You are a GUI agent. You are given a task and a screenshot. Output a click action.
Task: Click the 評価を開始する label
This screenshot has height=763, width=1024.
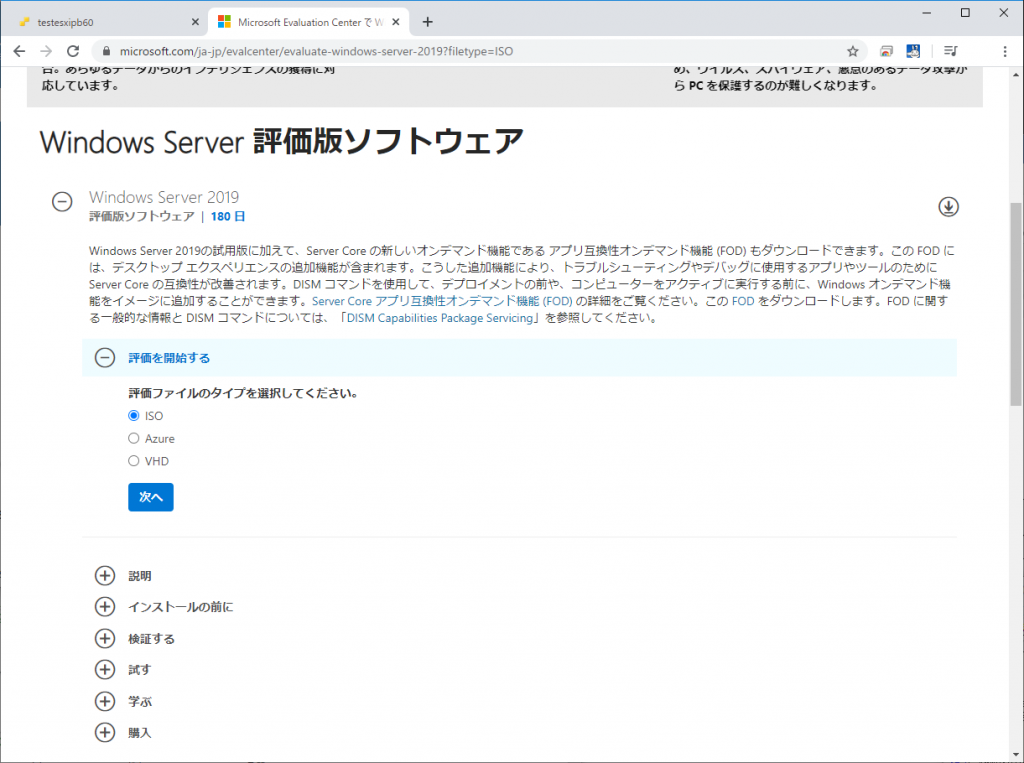coord(169,358)
